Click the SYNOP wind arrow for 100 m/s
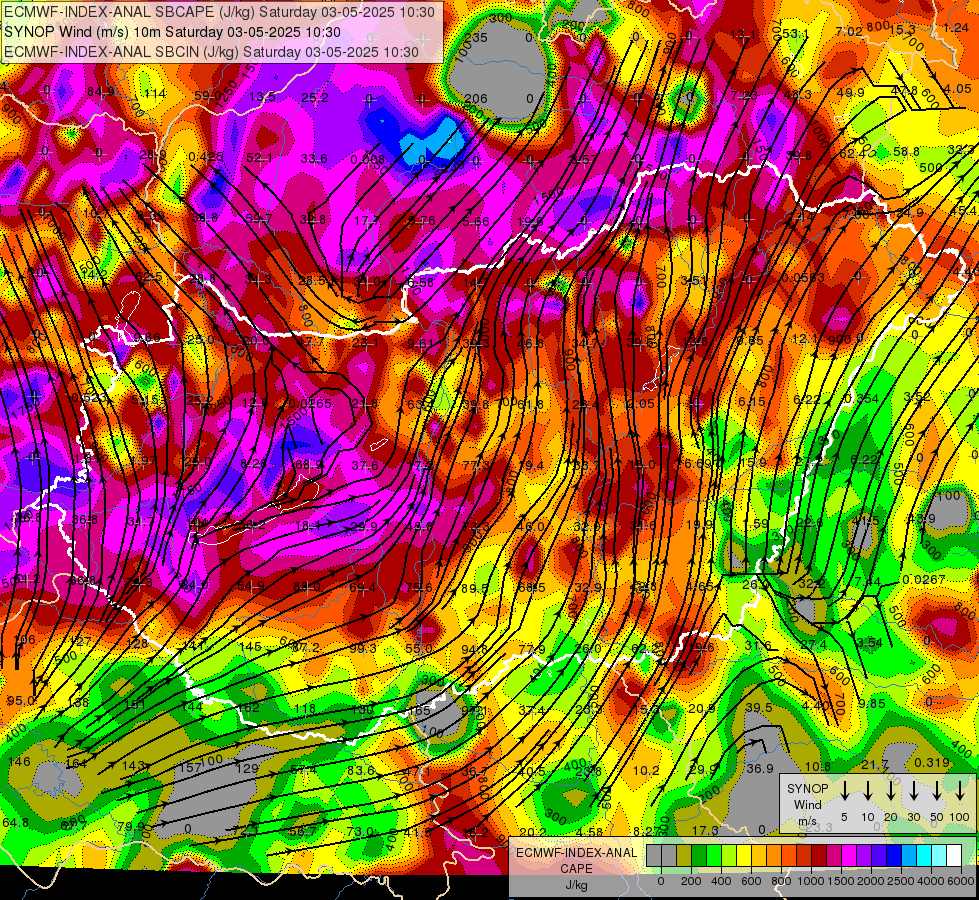 click(x=960, y=790)
